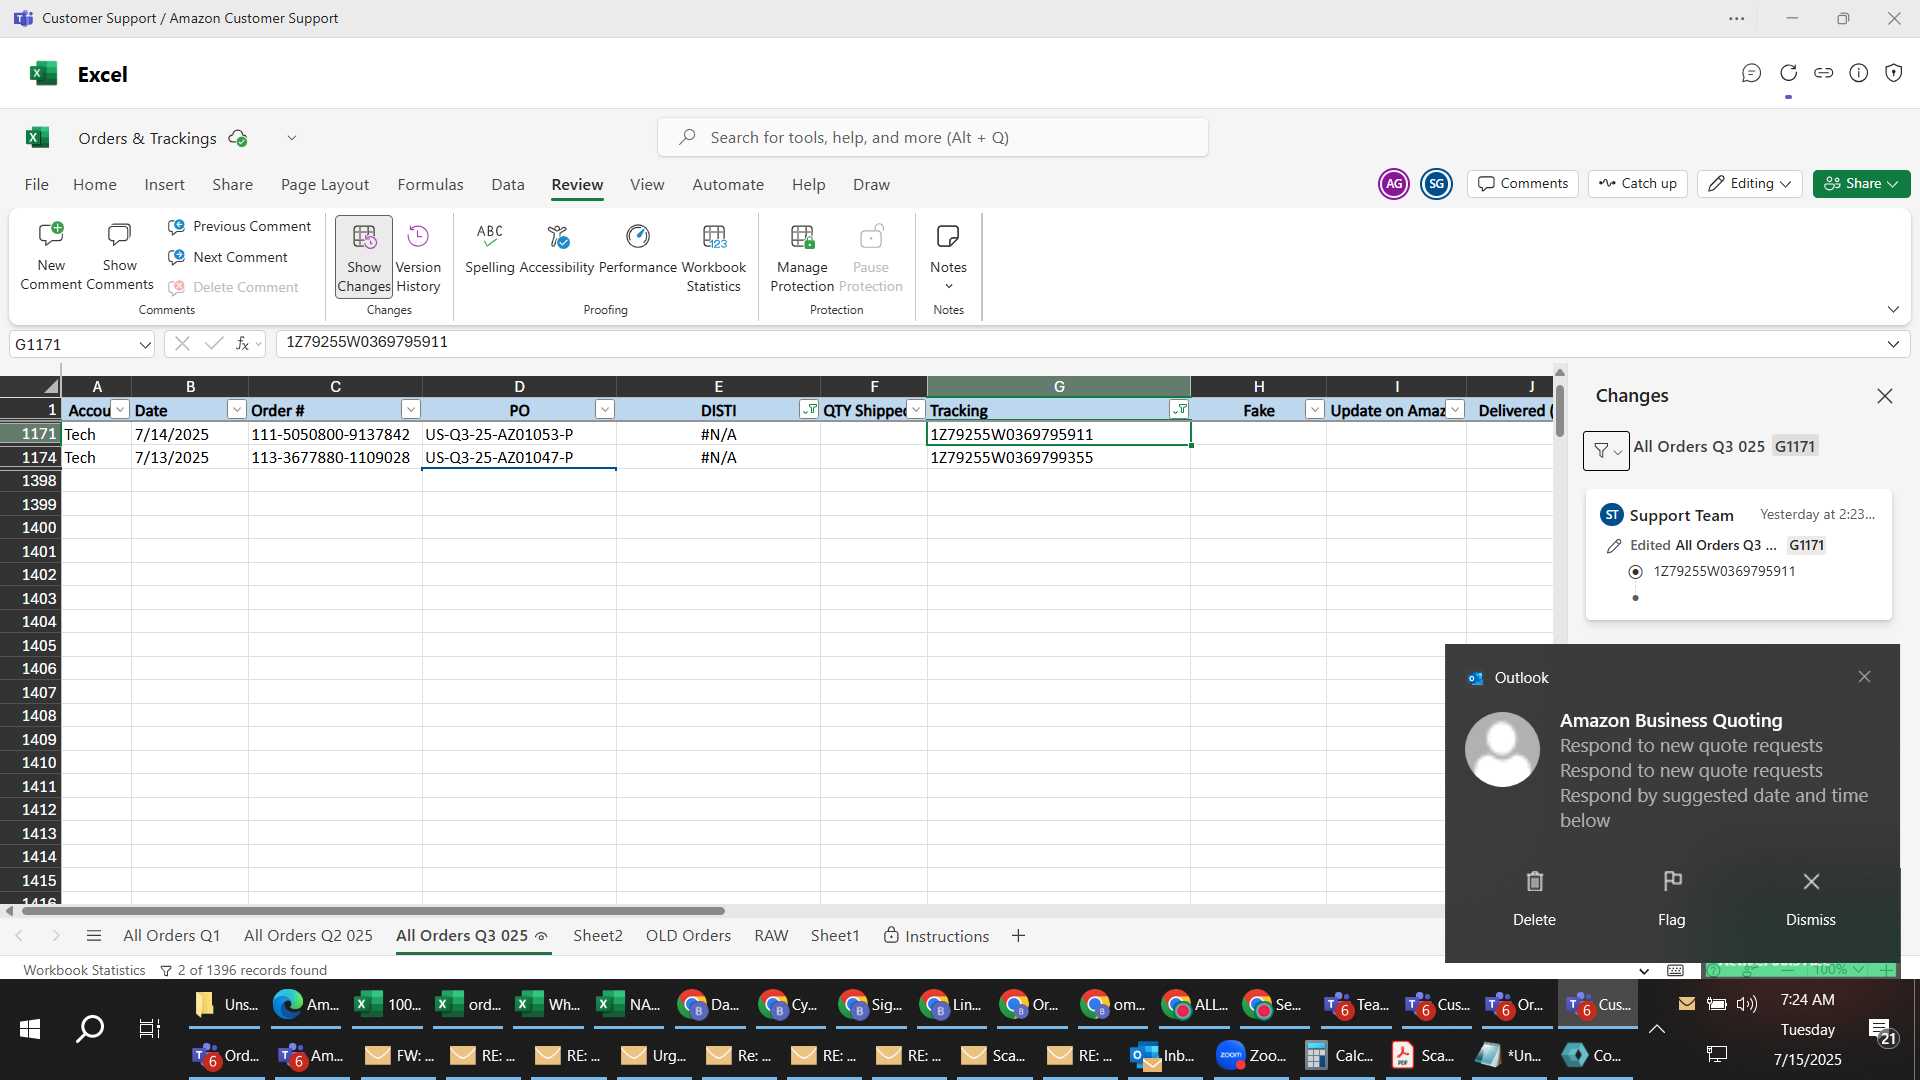Collapse the ribbon with the chevron
The image size is (1920, 1080).
[1893, 310]
